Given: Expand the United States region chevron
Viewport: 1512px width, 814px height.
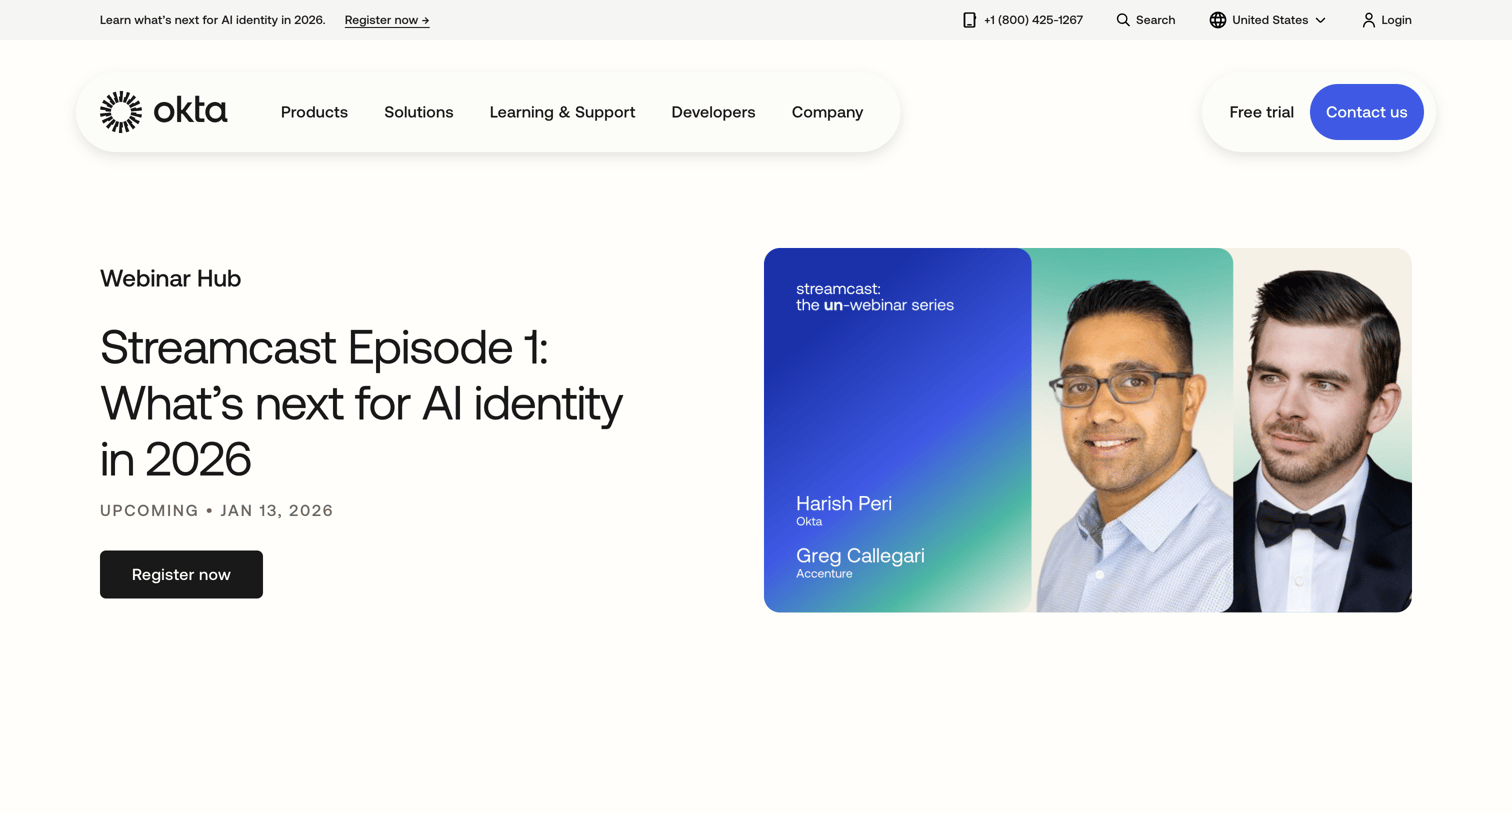Looking at the screenshot, I should pyautogui.click(x=1320, y=20).
